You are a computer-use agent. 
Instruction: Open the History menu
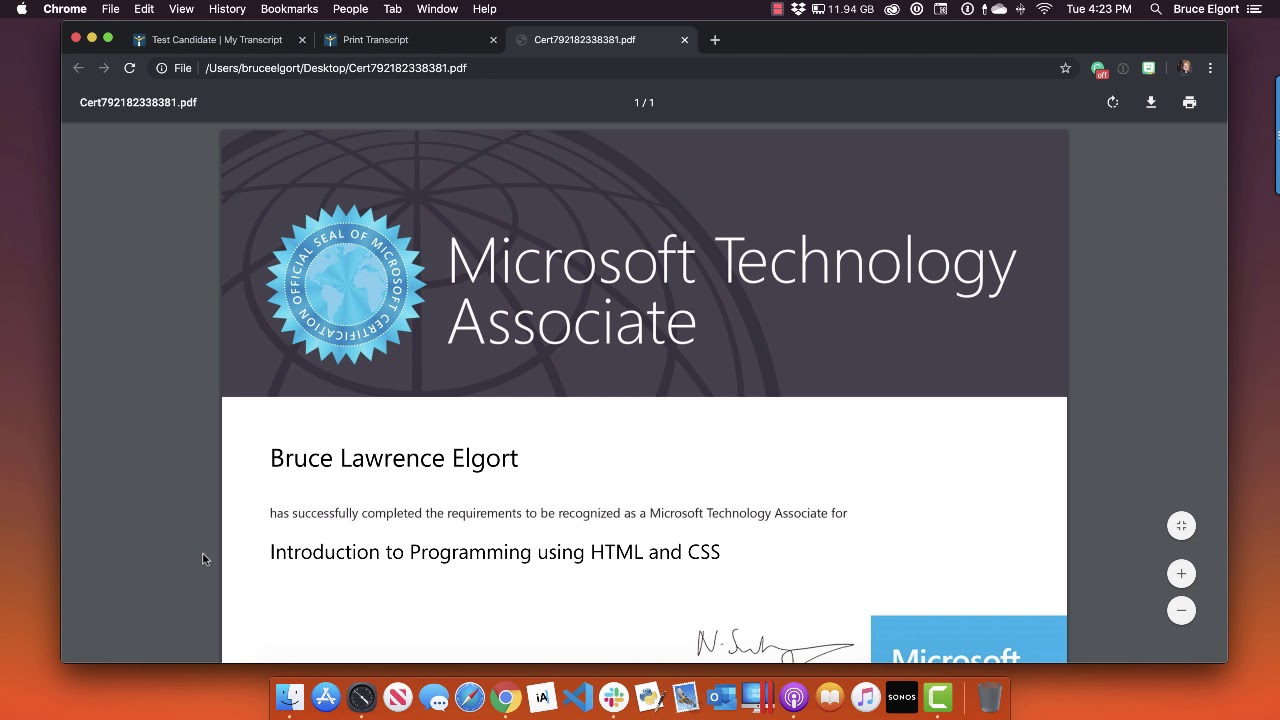[x=227, y=9]
